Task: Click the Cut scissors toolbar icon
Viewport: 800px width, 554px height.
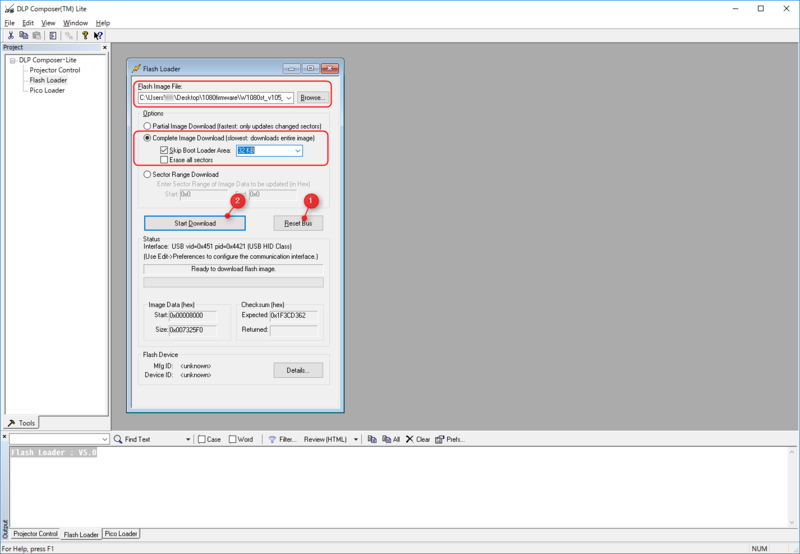Action: (10, 35)
